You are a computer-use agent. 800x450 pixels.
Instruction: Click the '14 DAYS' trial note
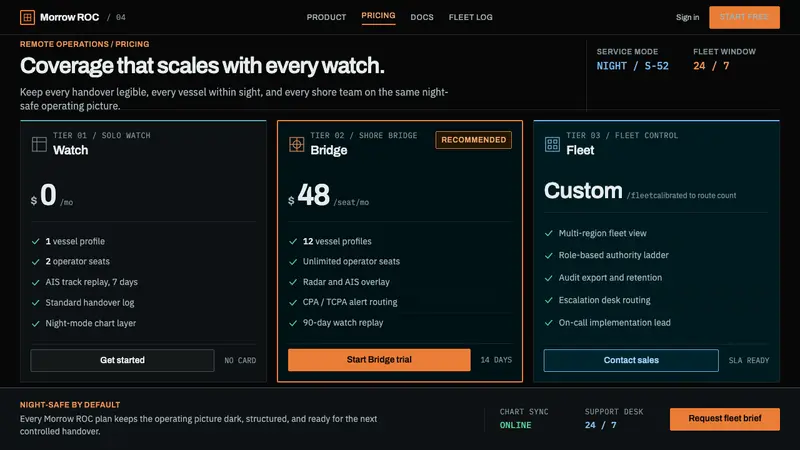click(x=496, y=360)
